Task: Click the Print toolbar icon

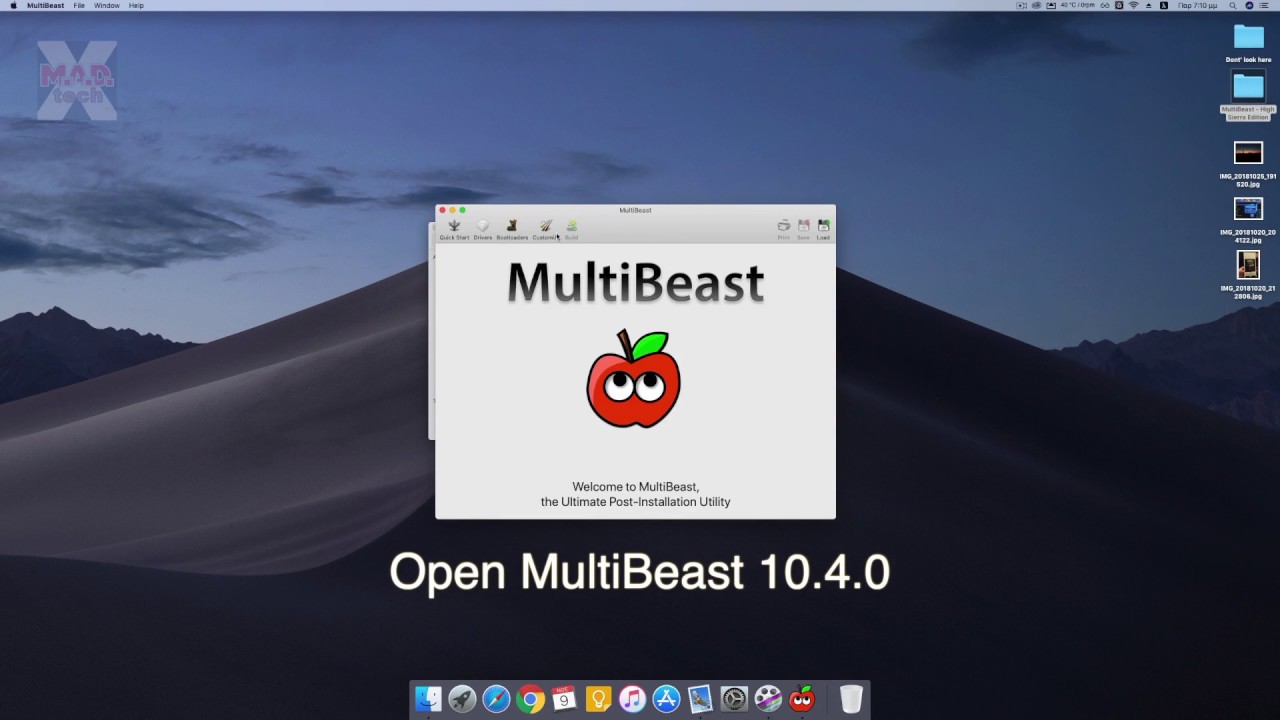Action: tap(784, 230)
